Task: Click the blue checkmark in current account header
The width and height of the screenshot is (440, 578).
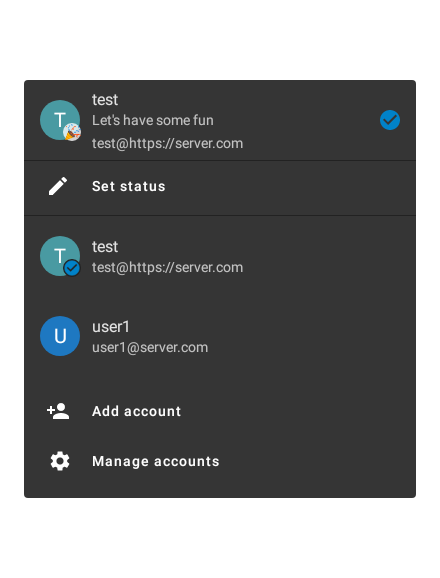Action: (390, 120)
